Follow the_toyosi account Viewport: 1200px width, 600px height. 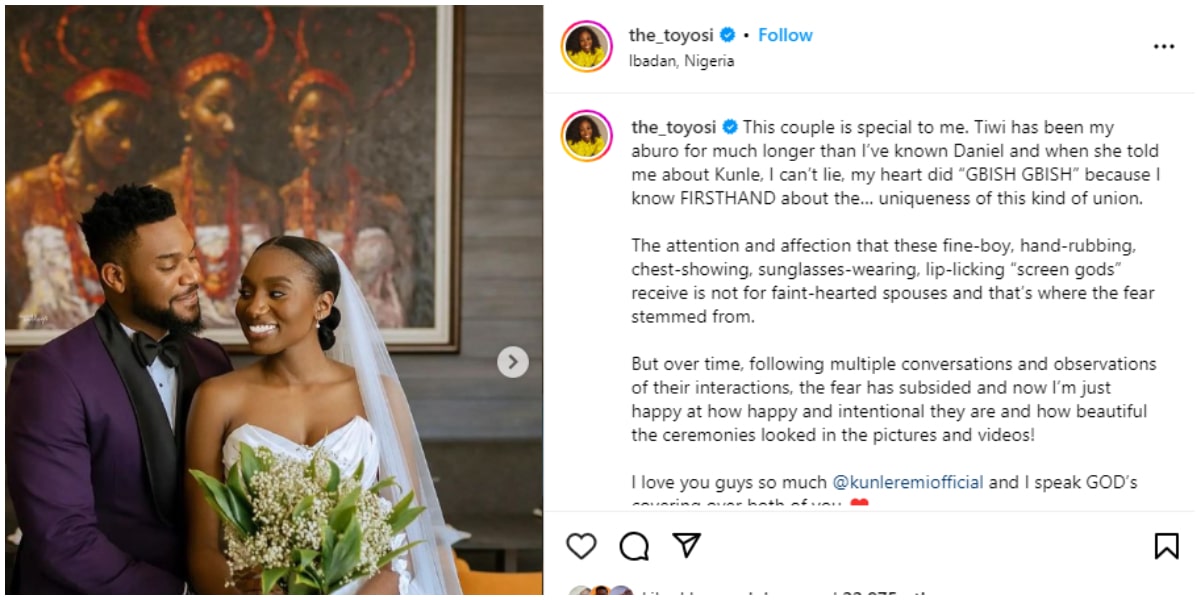[x=785, y=35]
